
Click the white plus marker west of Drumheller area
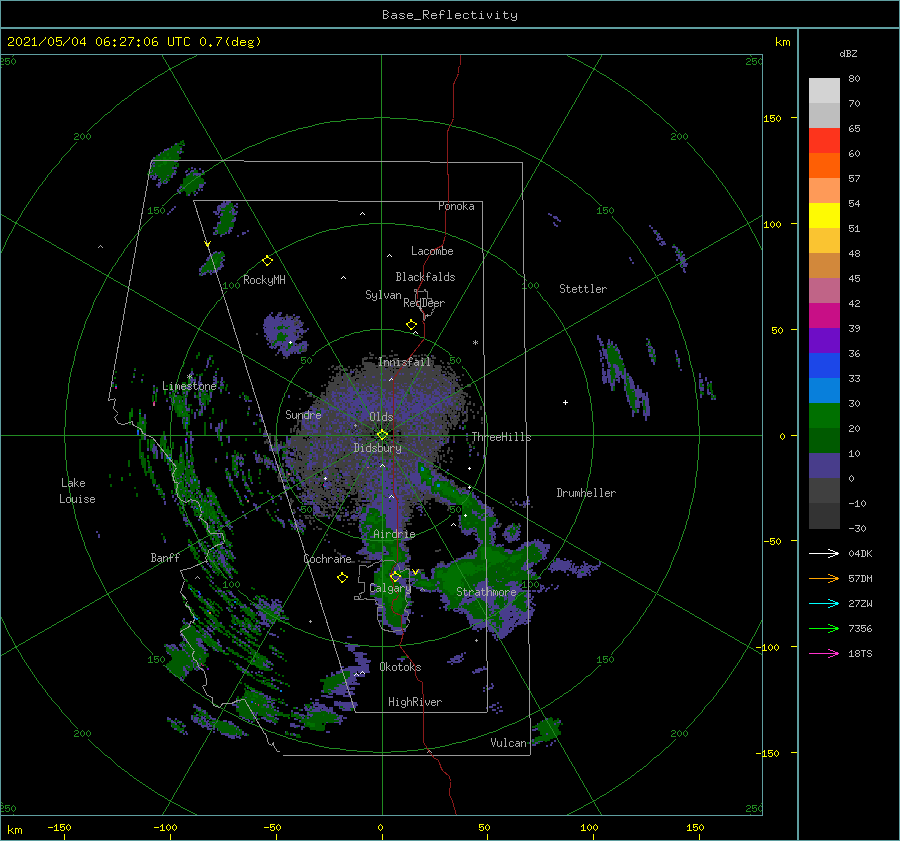pyautogui.click(x=565, y=402)
